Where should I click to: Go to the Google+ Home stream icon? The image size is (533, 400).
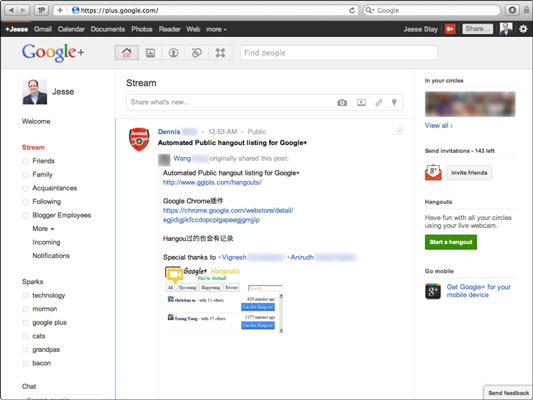click(126, 53)
